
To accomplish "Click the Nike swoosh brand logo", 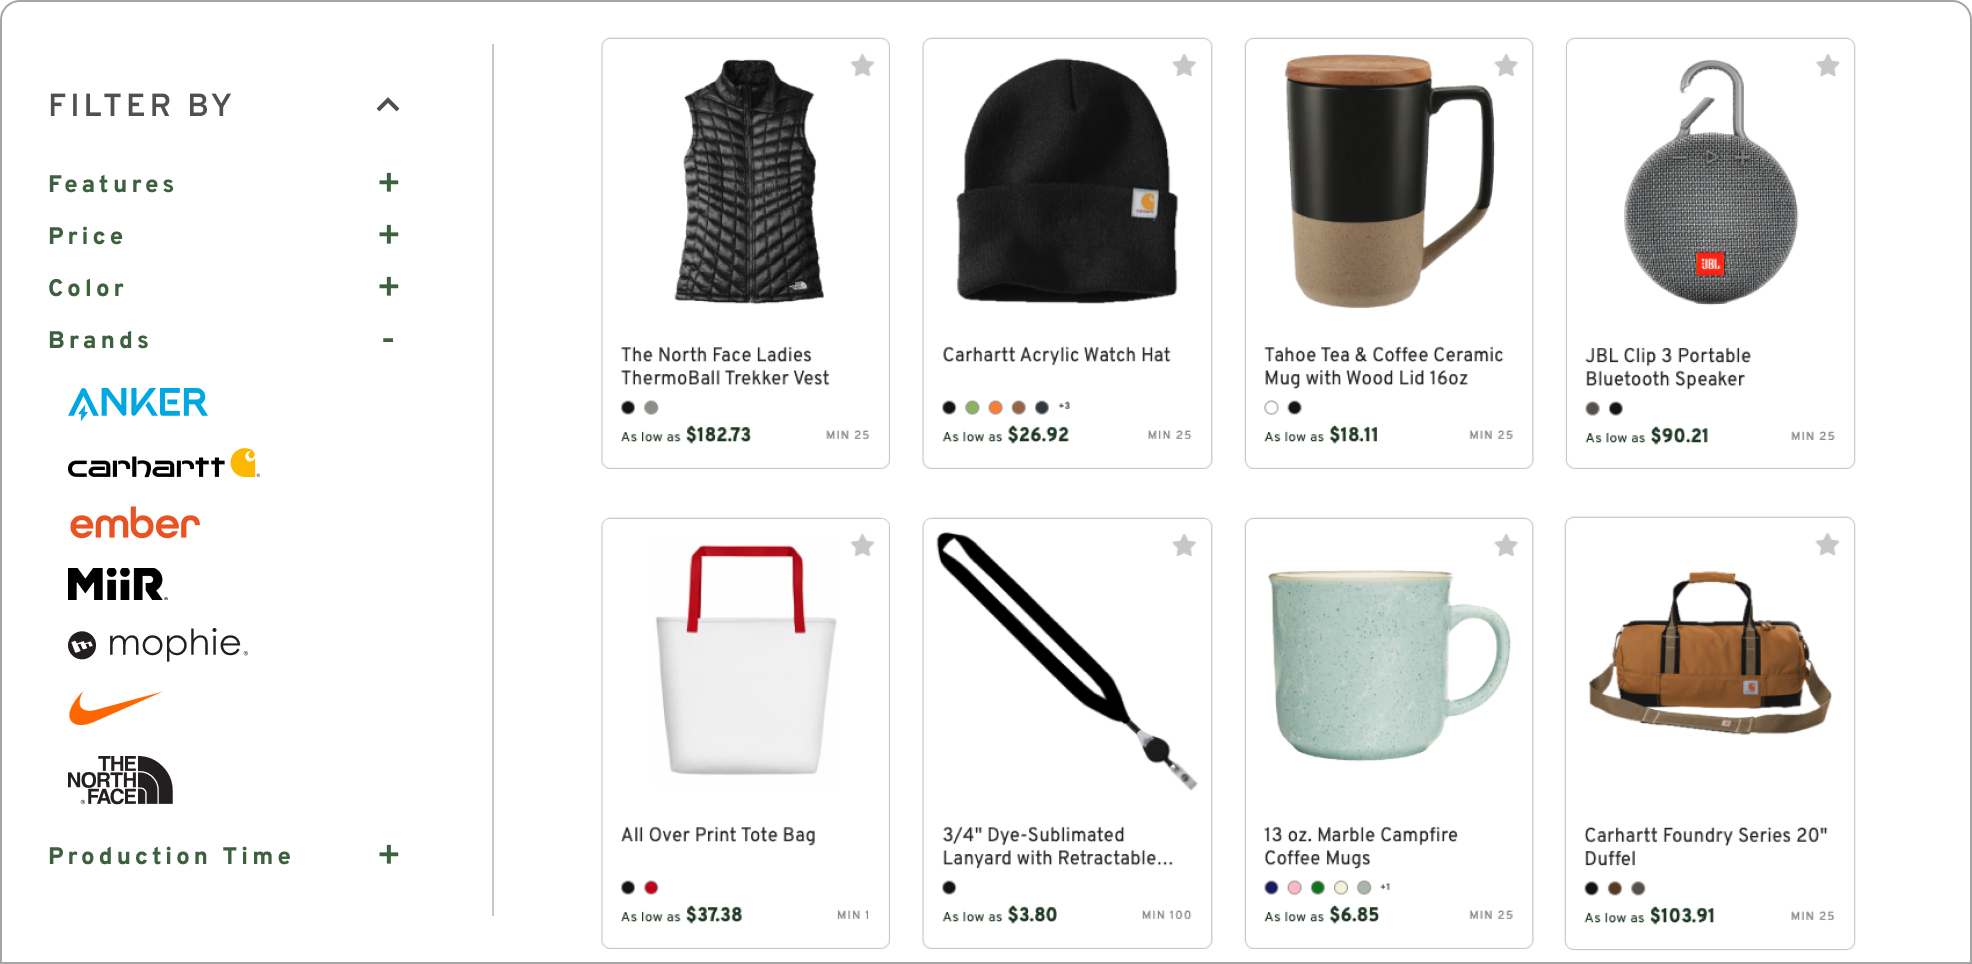I will 114,708.
